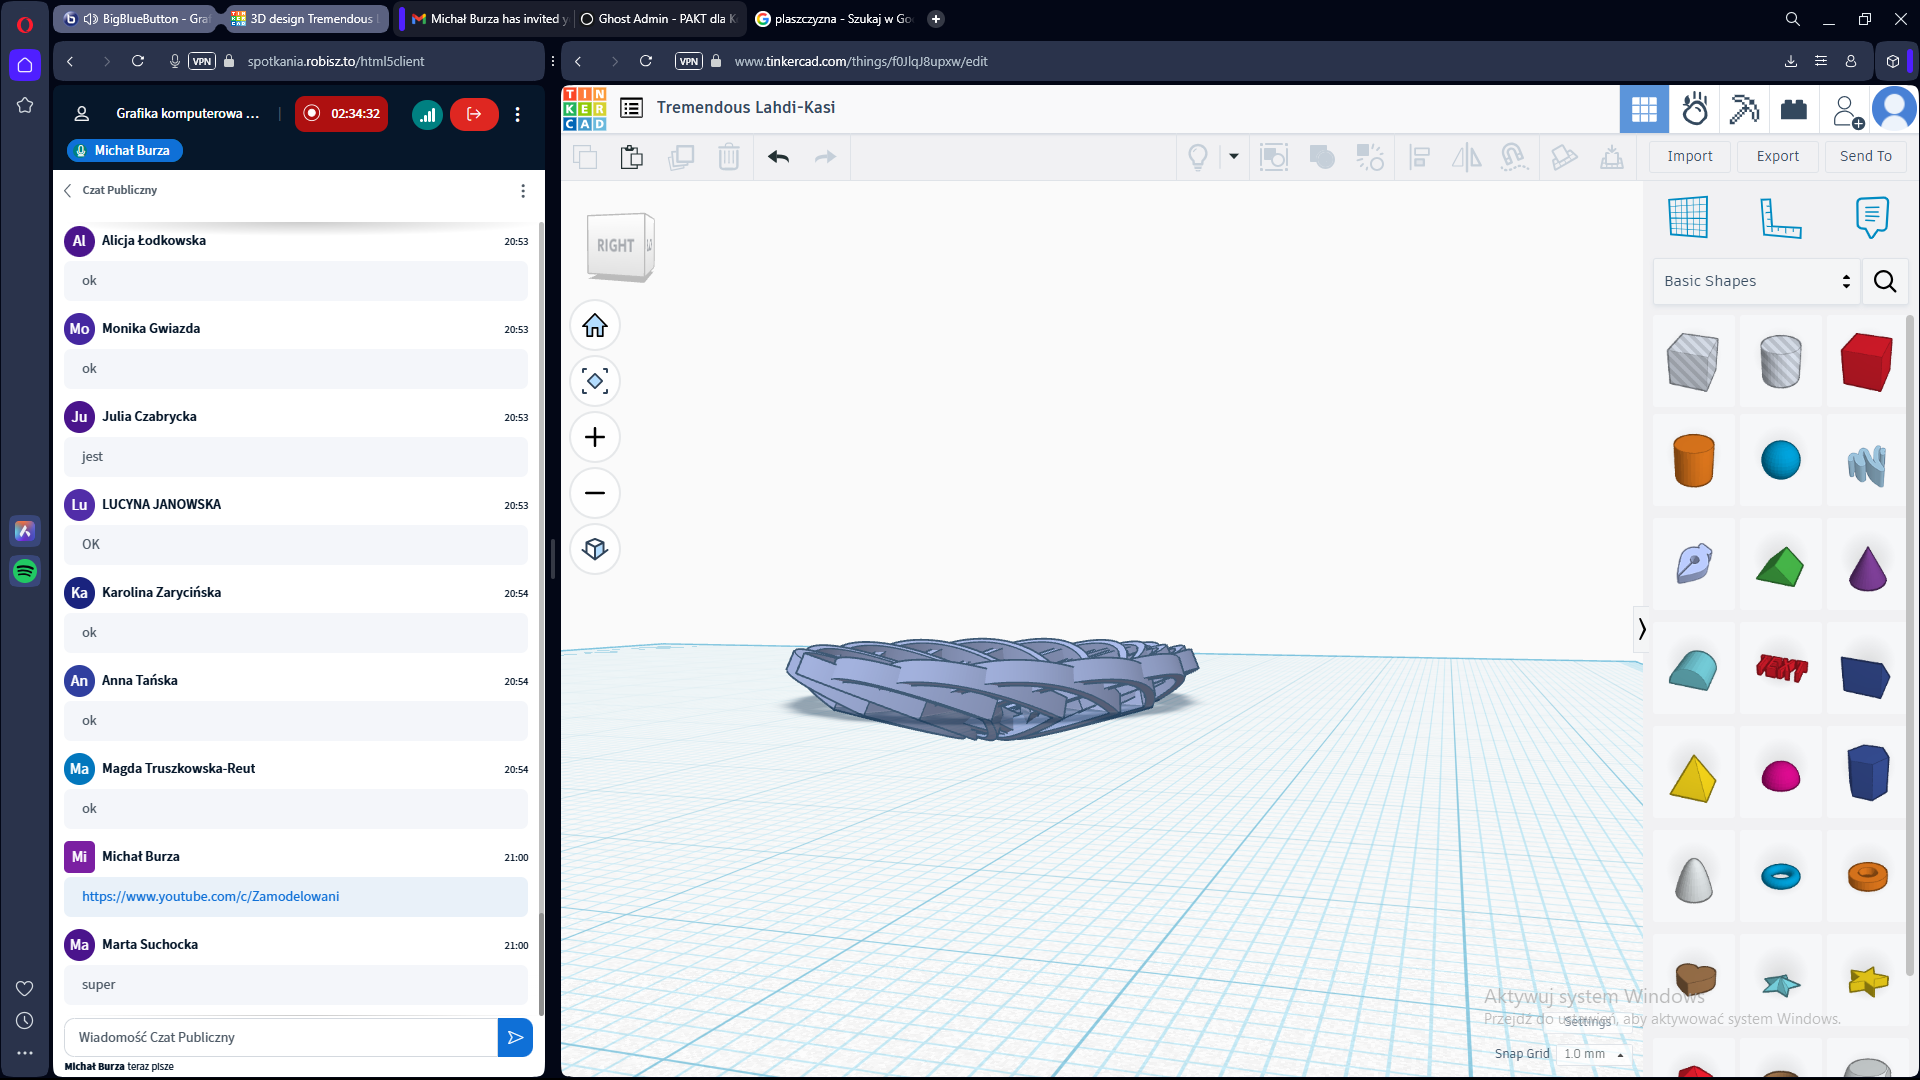Screen dimensions: 1920x1080
Task: Click the Export button
Action: (x=1777, y=156)
